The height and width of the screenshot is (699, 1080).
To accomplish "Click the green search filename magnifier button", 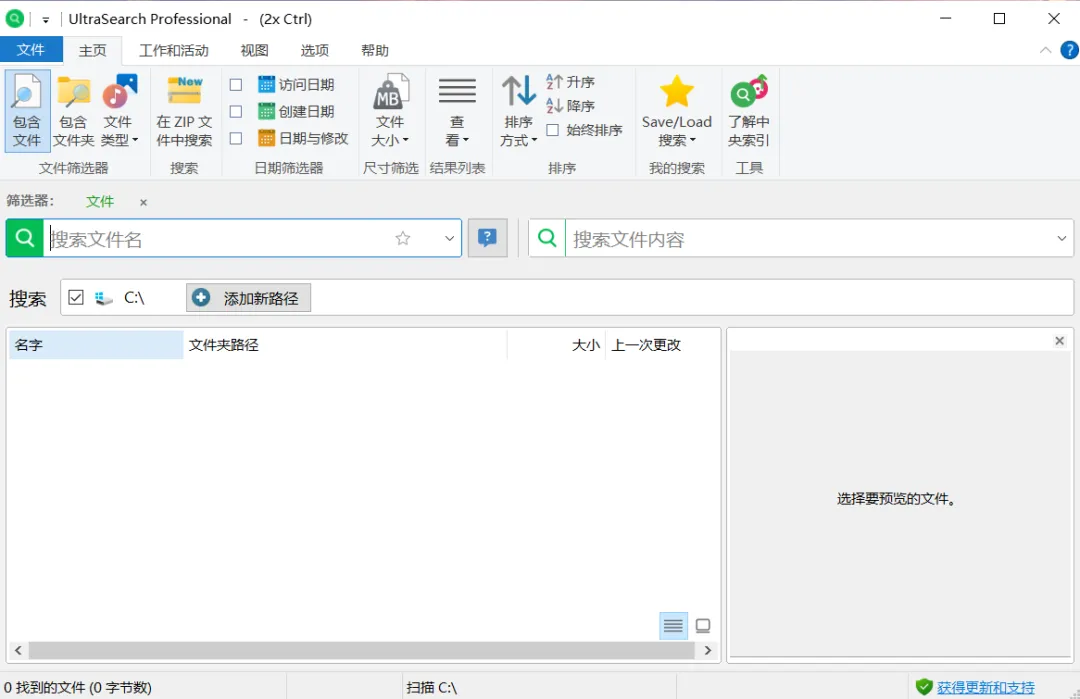I will (25, 238).
